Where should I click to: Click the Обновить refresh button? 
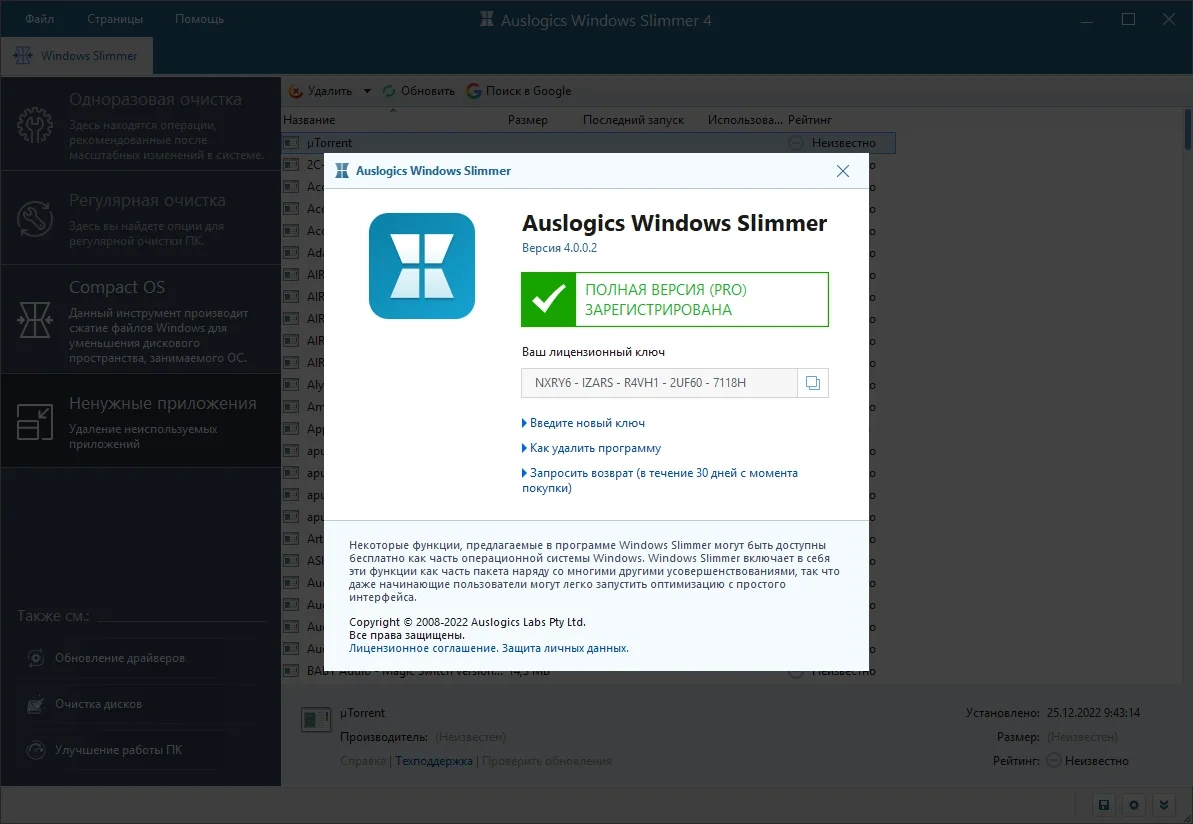click(418, 91)
